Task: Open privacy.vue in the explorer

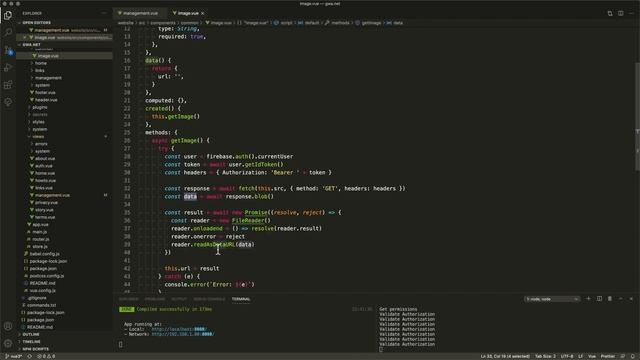Action: pos(46,203)
